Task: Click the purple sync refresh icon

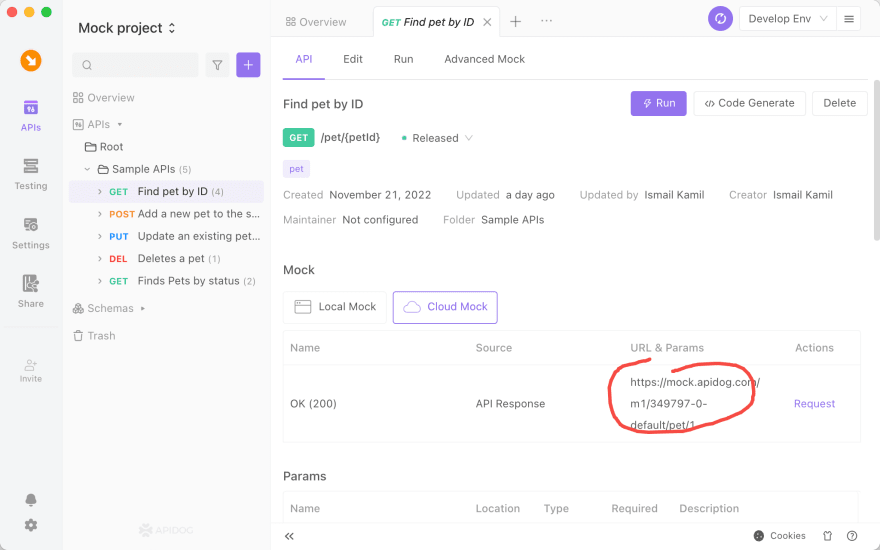Action: coord(720,19)
